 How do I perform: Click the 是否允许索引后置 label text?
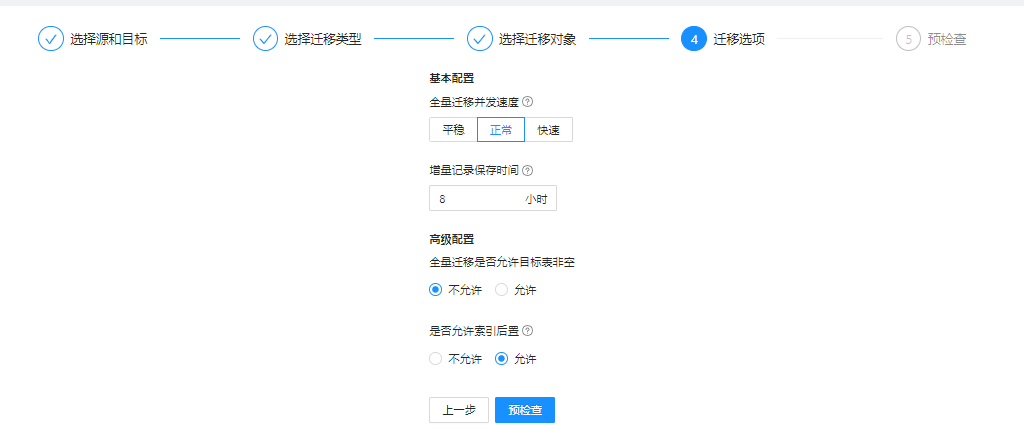[474, 331]
